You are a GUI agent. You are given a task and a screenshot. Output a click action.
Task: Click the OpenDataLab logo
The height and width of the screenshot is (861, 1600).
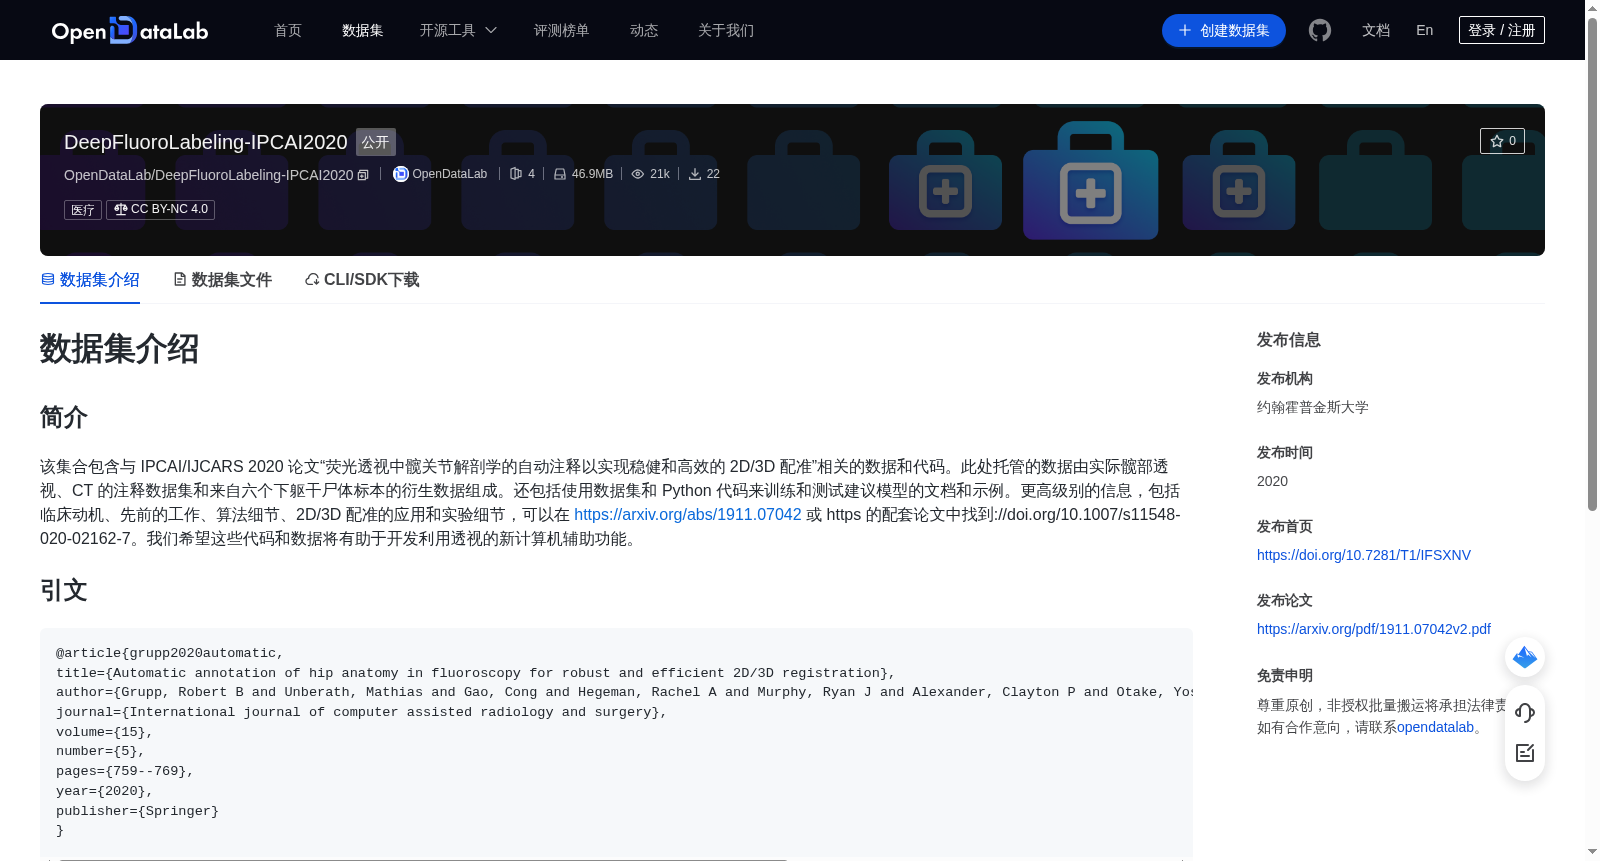[130, 30]
